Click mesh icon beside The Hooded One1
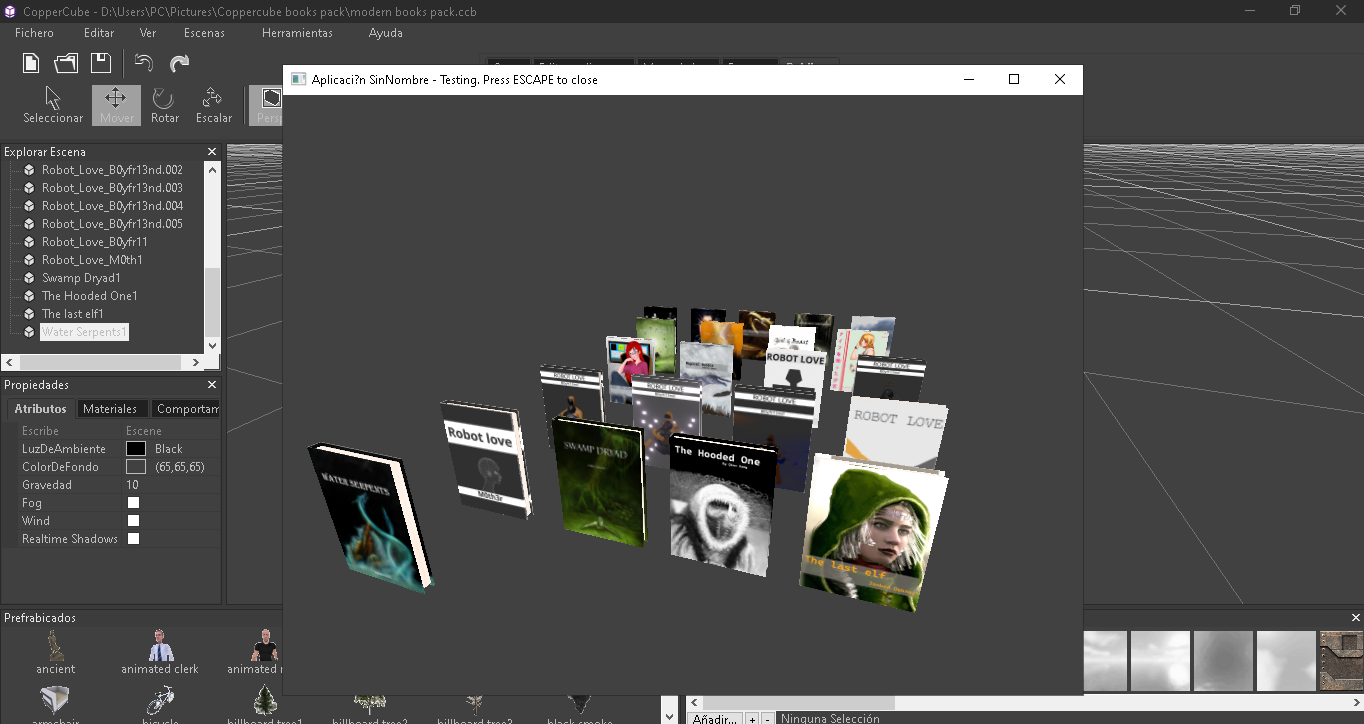Screen dimensions: 1364x724 (30, 296)
